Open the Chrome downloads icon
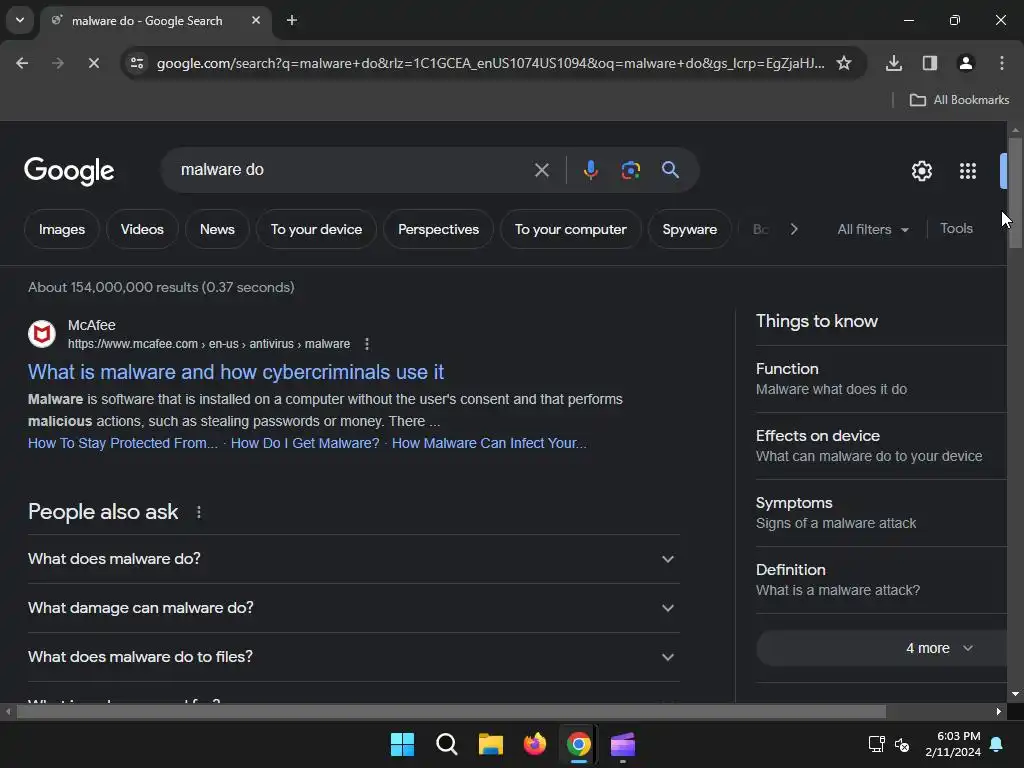This screenshot has height=768, width=1024. point(894,63)
